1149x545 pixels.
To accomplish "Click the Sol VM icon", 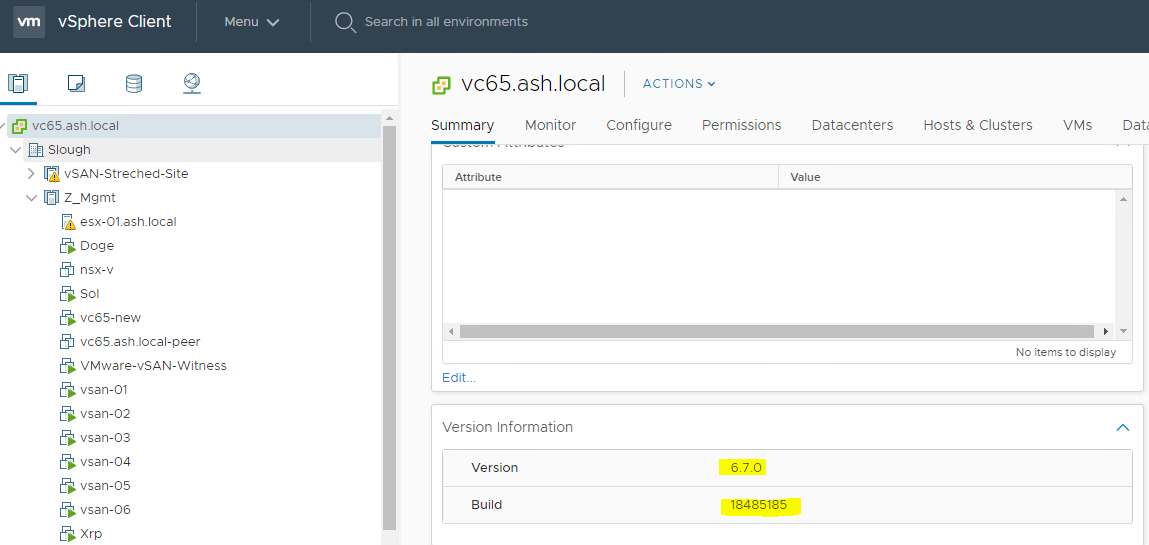I will [67, 294].
